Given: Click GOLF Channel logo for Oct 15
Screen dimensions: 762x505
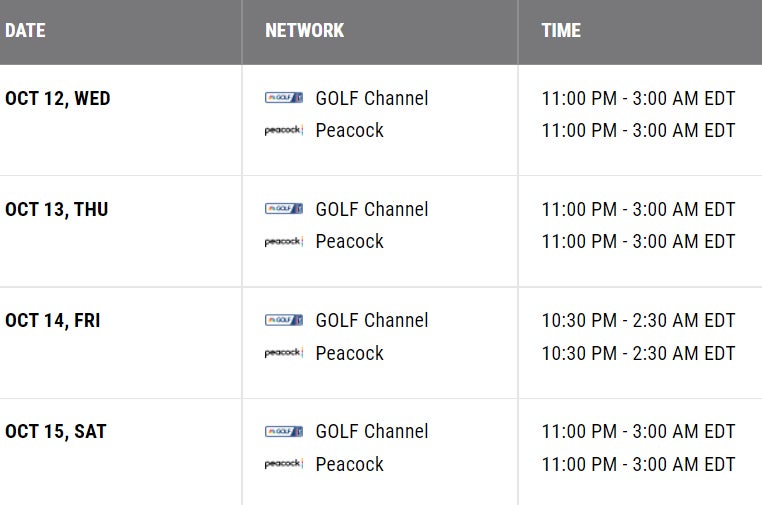Looking at the screenshot, I should (284, 431).
